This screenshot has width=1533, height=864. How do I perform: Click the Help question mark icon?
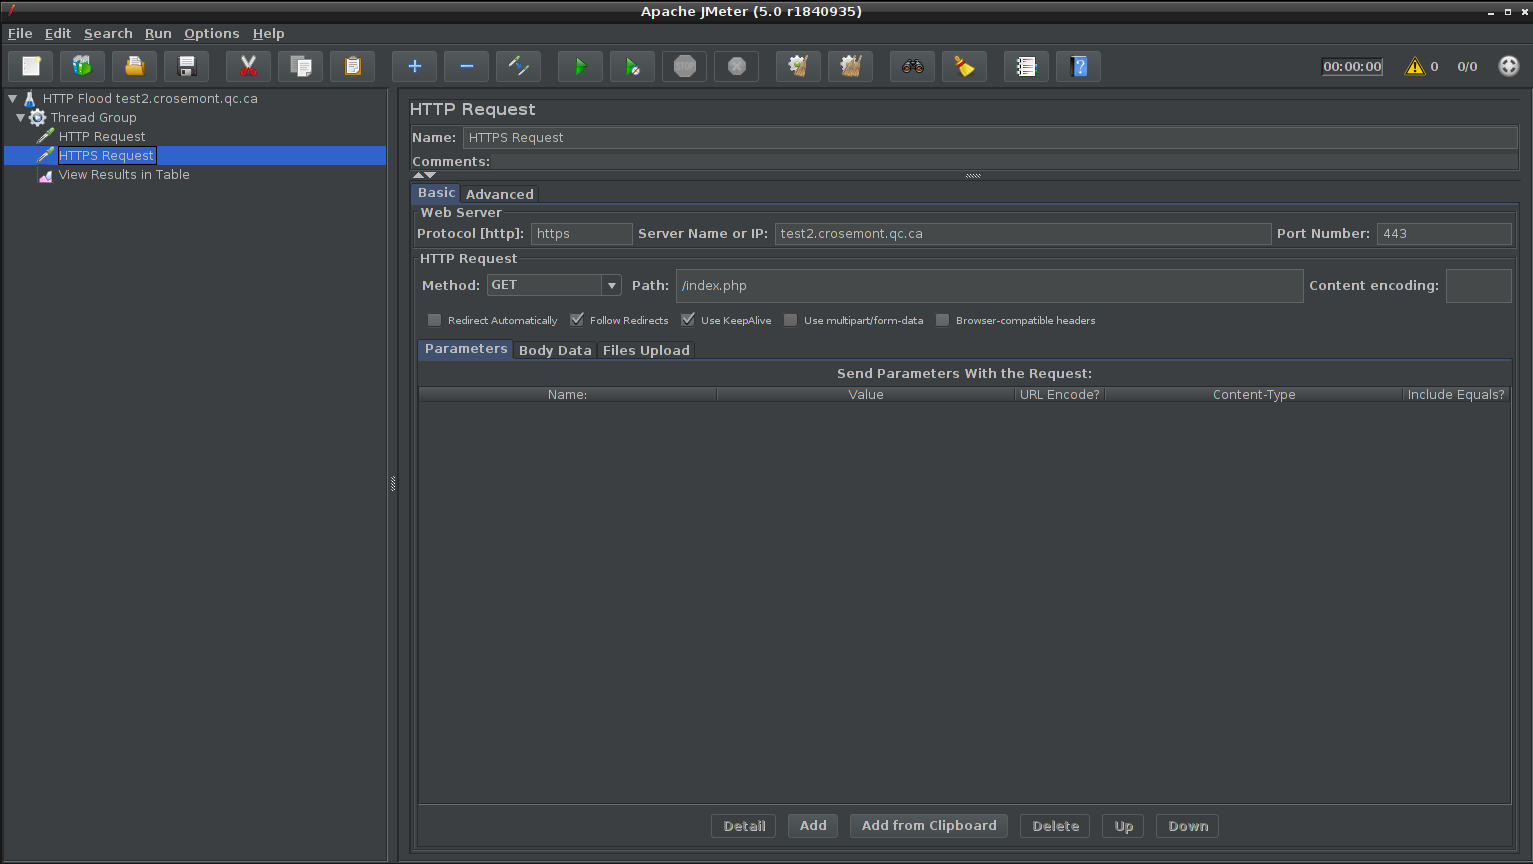[1078, 67]
